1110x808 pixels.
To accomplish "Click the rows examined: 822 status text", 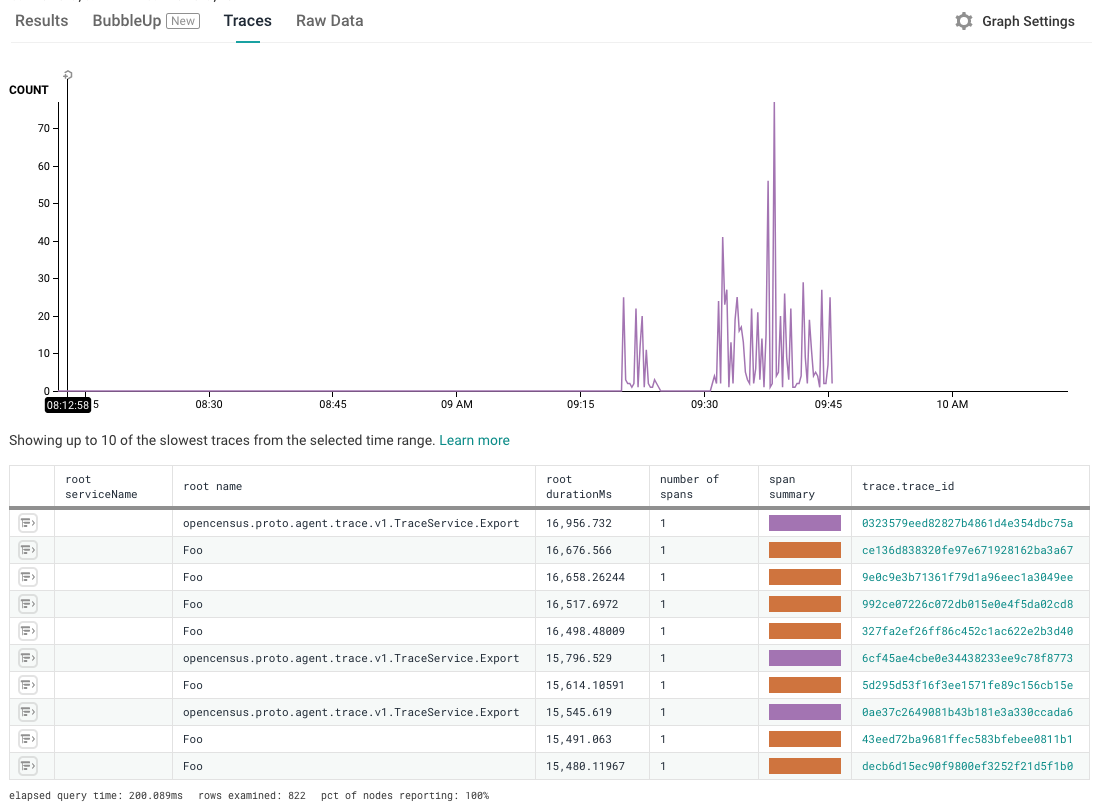I will pos(252,795).
